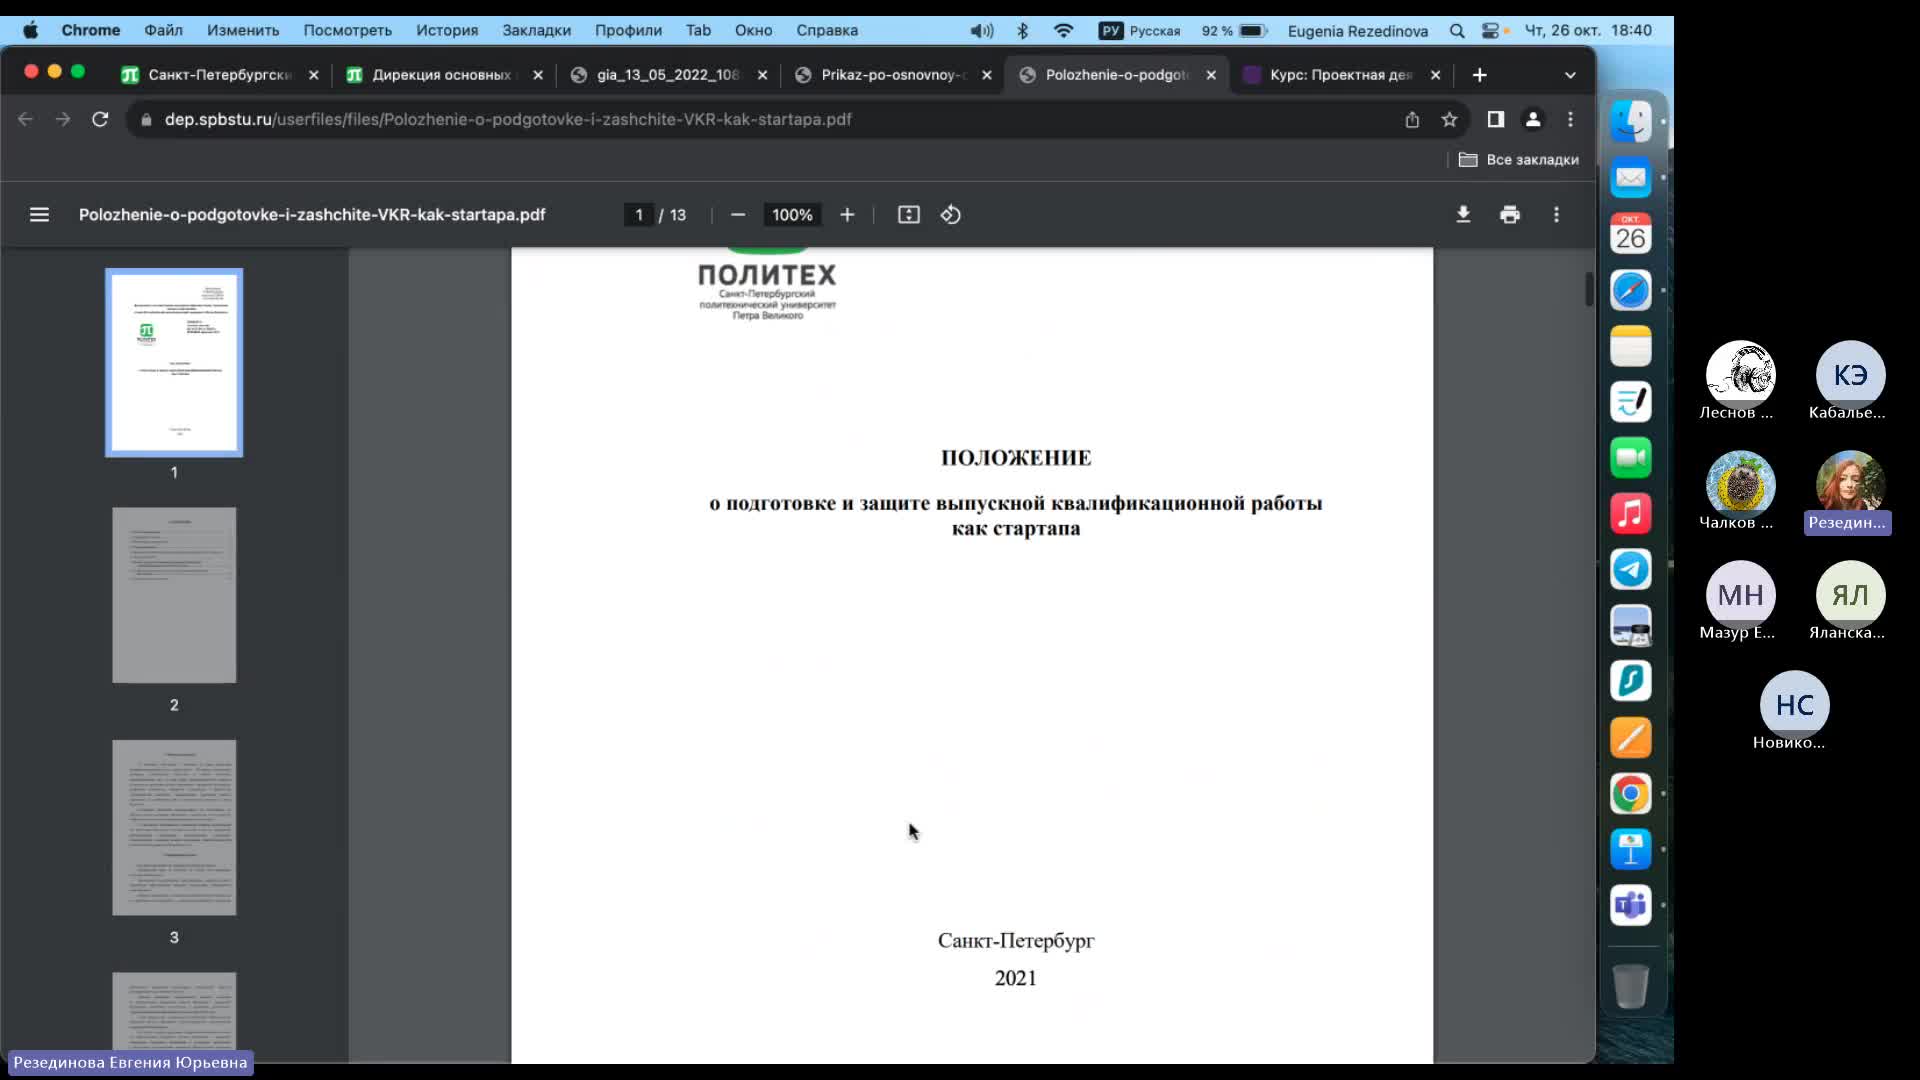Switch to gia_13_05_2022 tab
This screenshot has width=1920, height=1080.
667,75
